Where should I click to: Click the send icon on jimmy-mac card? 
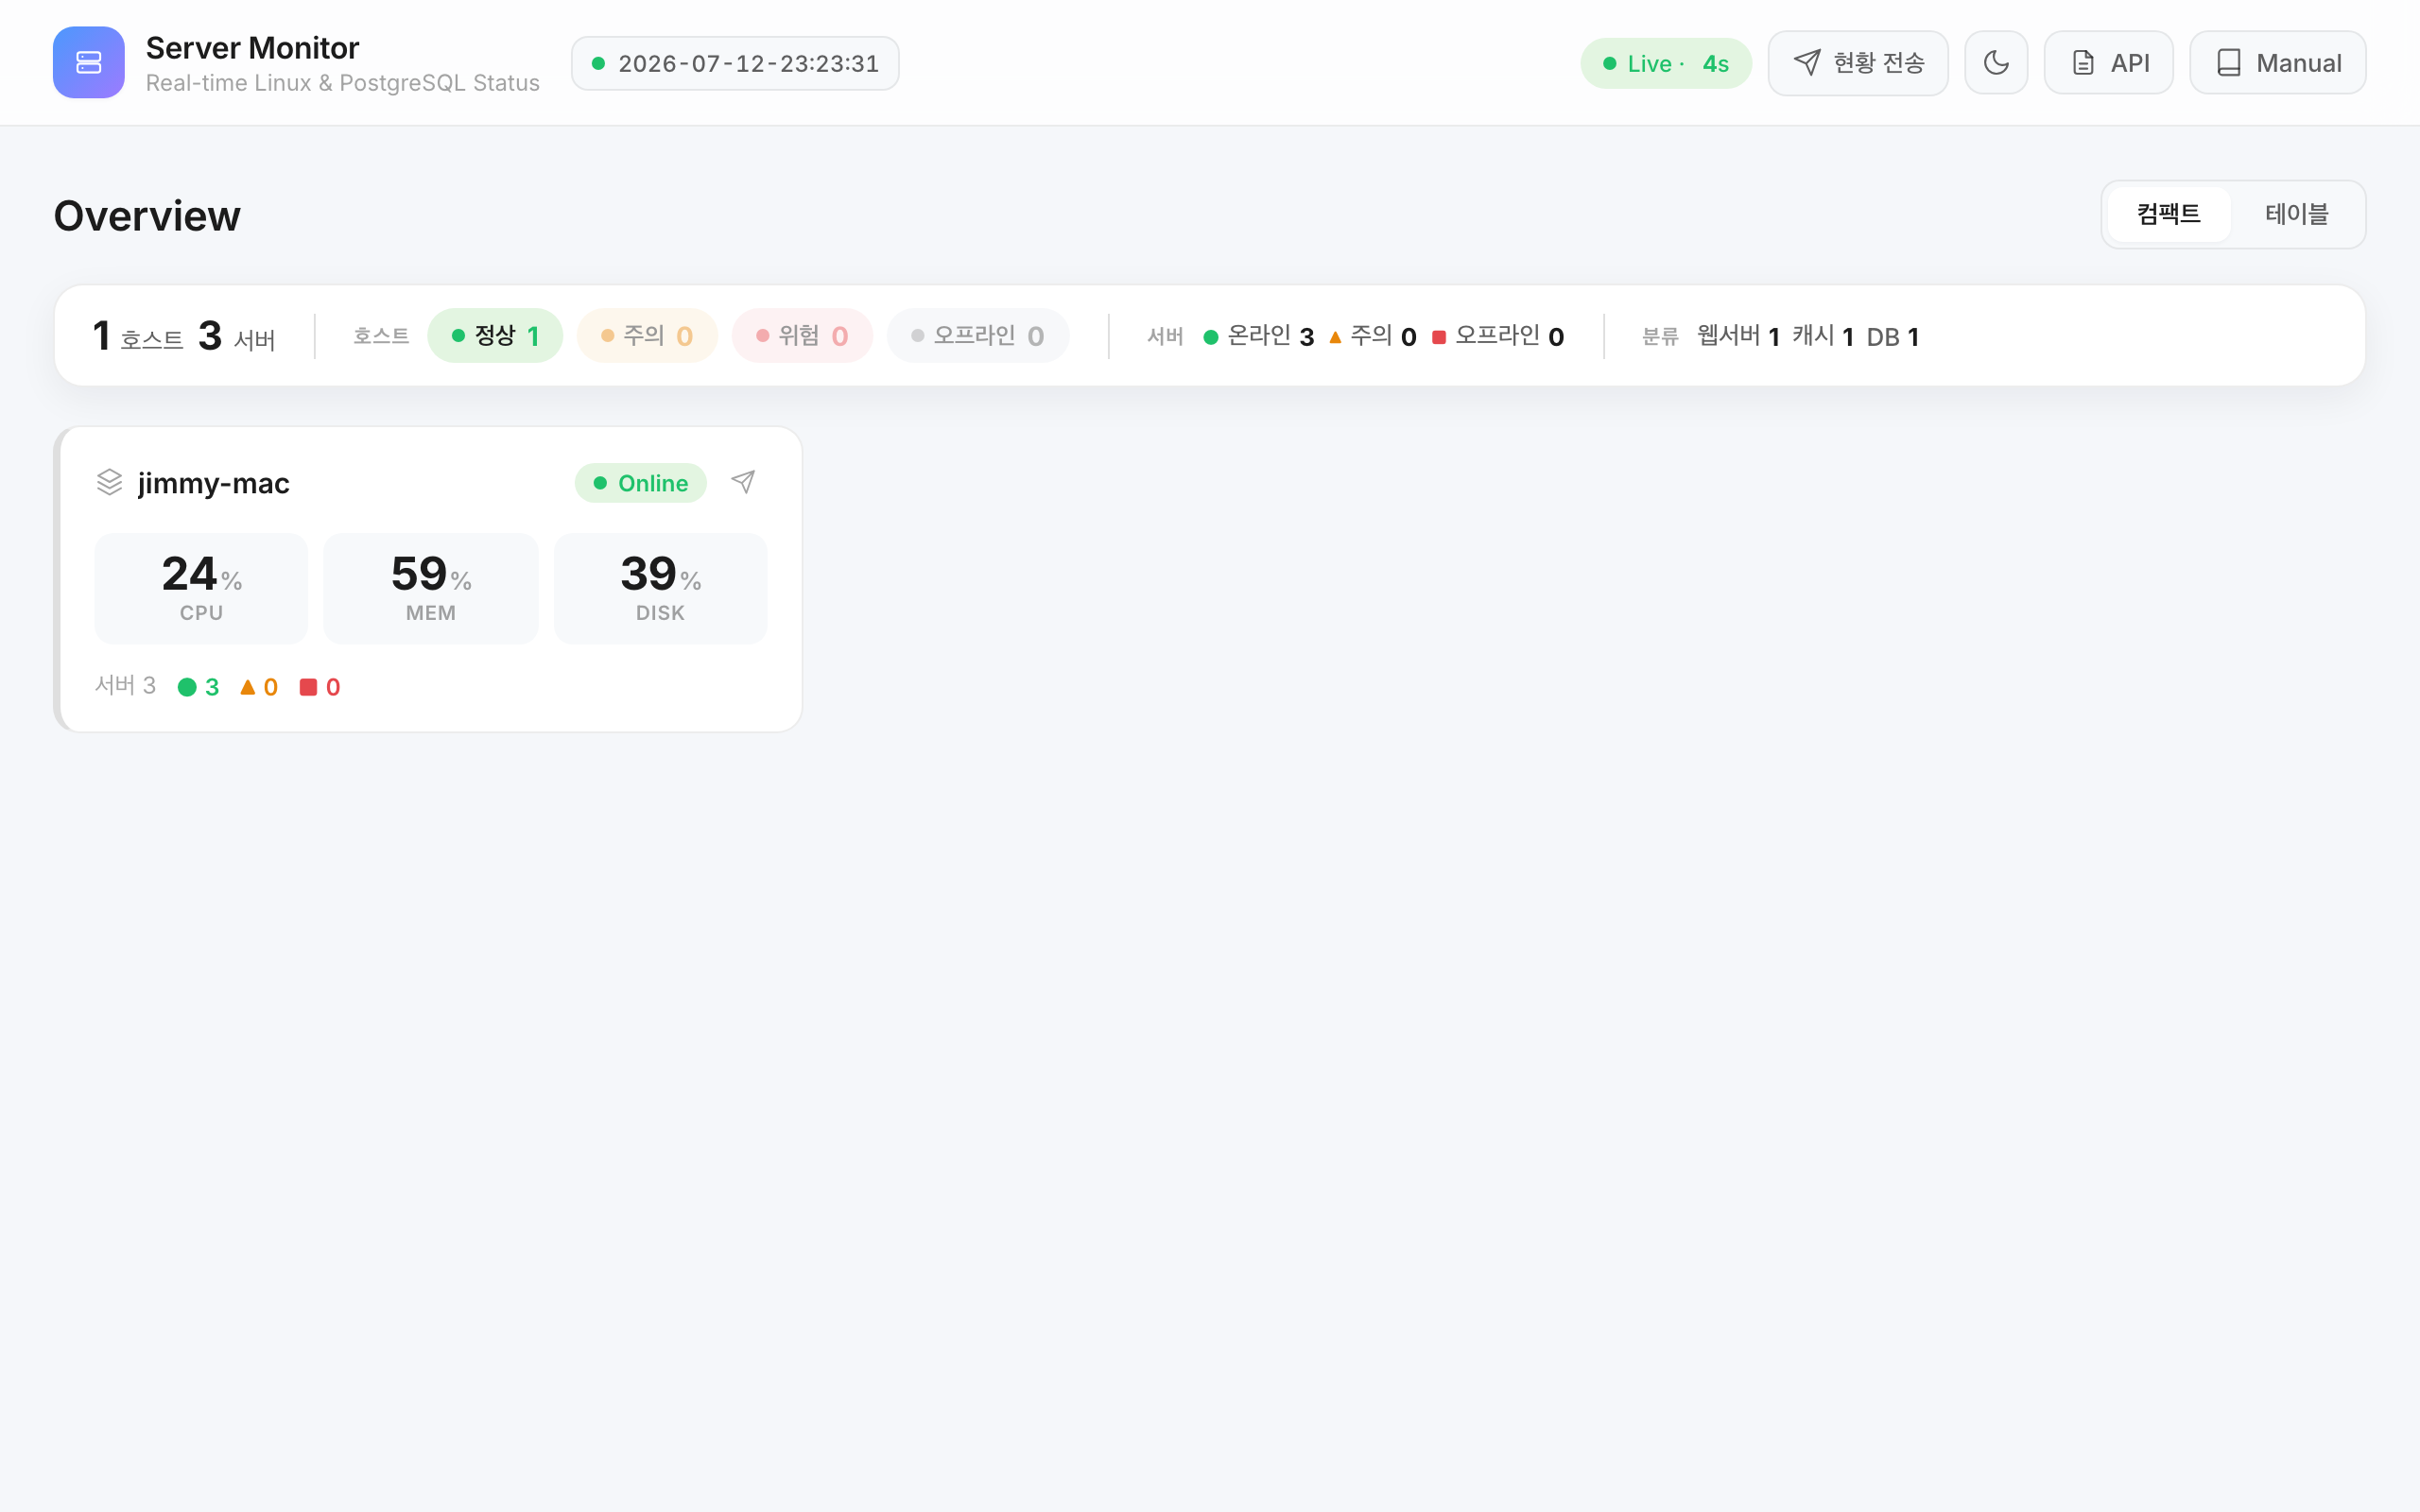click(743, 482)
